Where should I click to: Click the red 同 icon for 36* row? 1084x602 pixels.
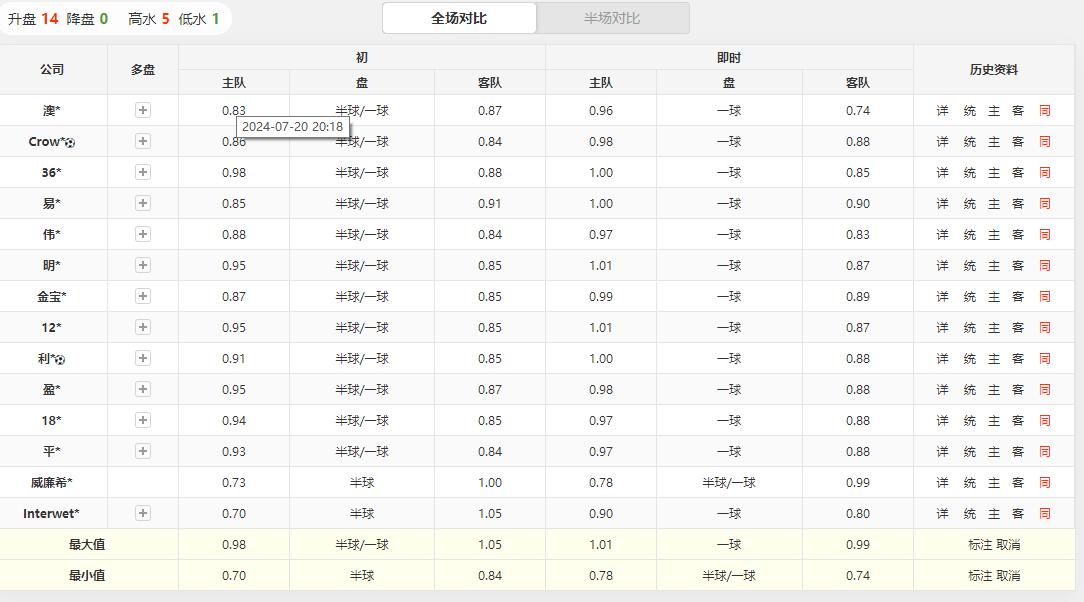(x=1045, y=173)
